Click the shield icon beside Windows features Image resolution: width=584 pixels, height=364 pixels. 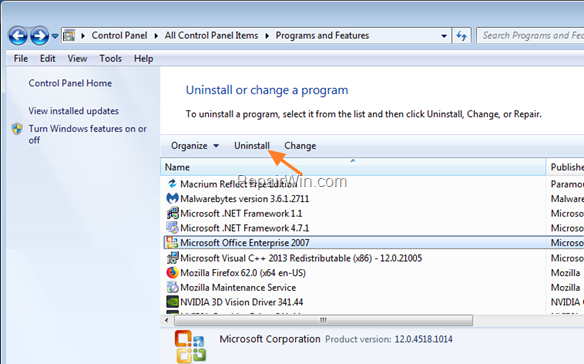click(17, 129)
